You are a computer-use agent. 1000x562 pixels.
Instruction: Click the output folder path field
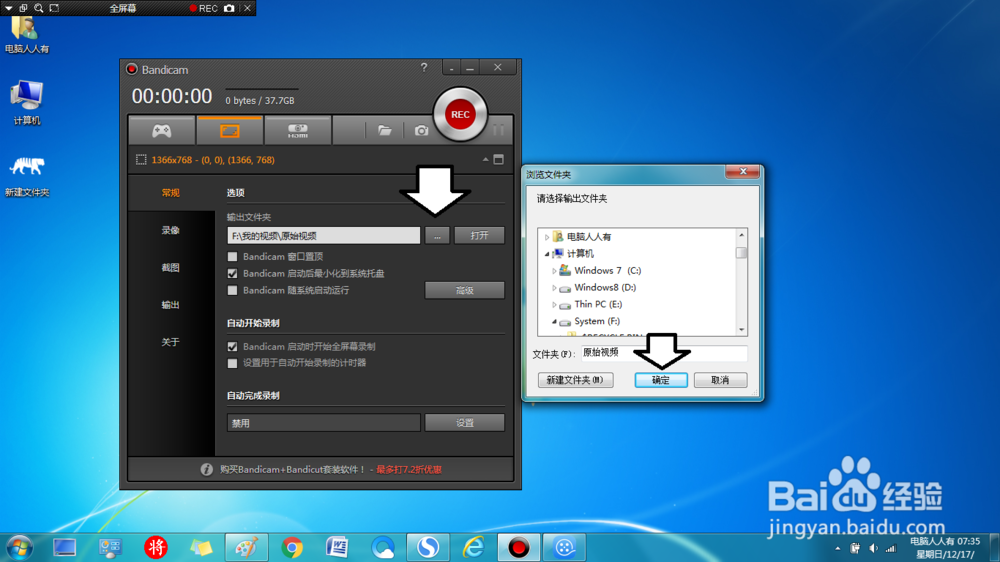[x=323, y=236]
